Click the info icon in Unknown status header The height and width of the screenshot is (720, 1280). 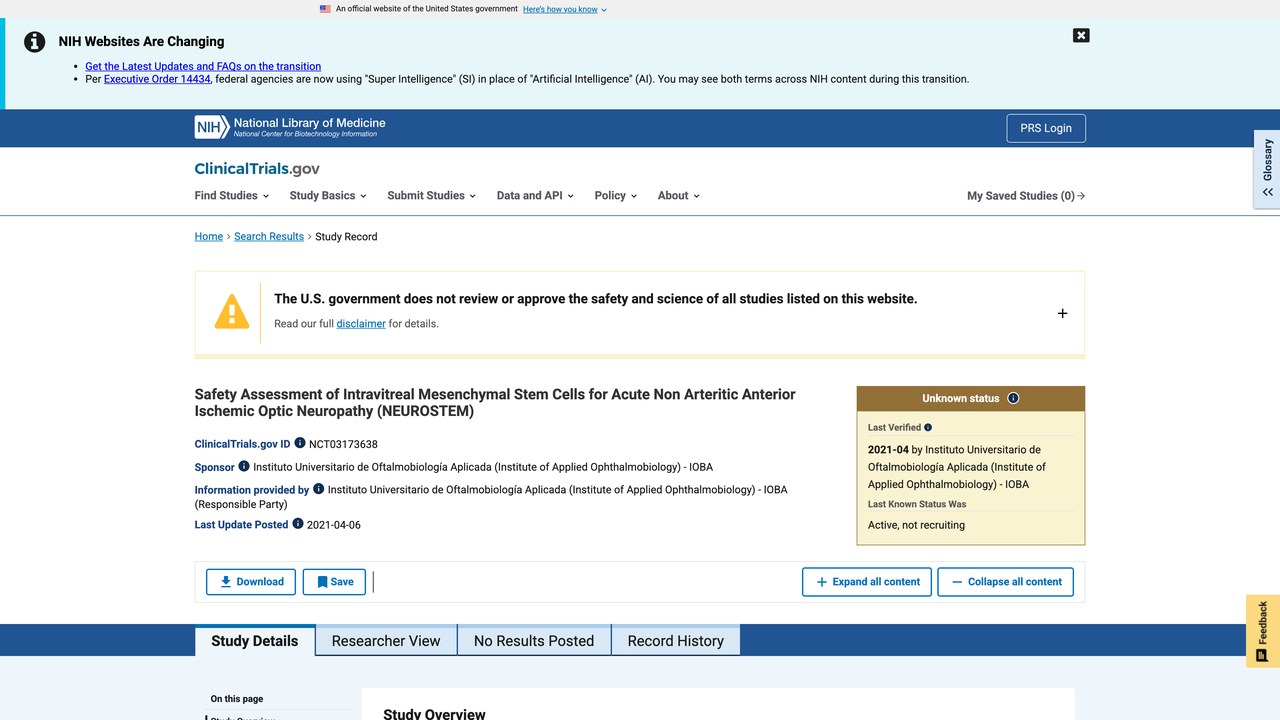click(x=1013, y=398)
